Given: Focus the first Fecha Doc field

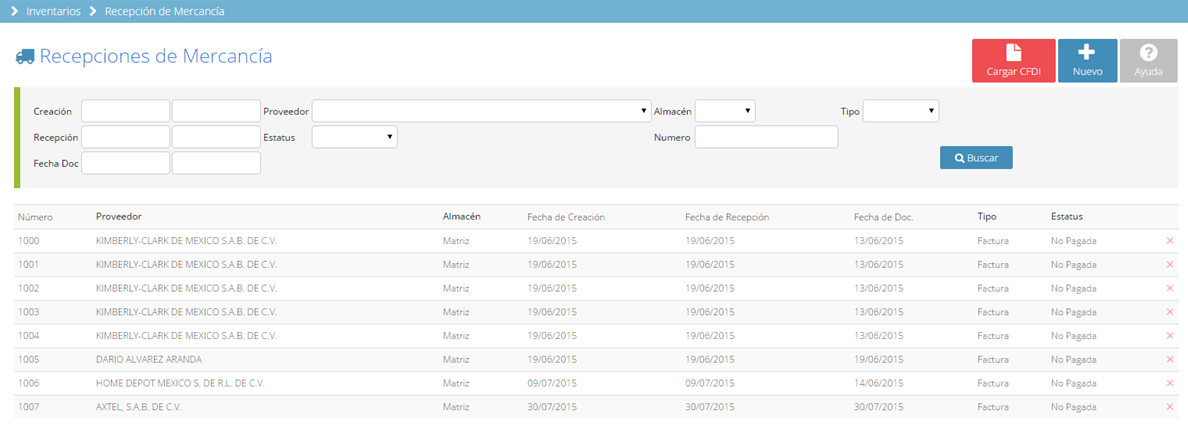Looking at the screenshot, I should pos(126,162).
